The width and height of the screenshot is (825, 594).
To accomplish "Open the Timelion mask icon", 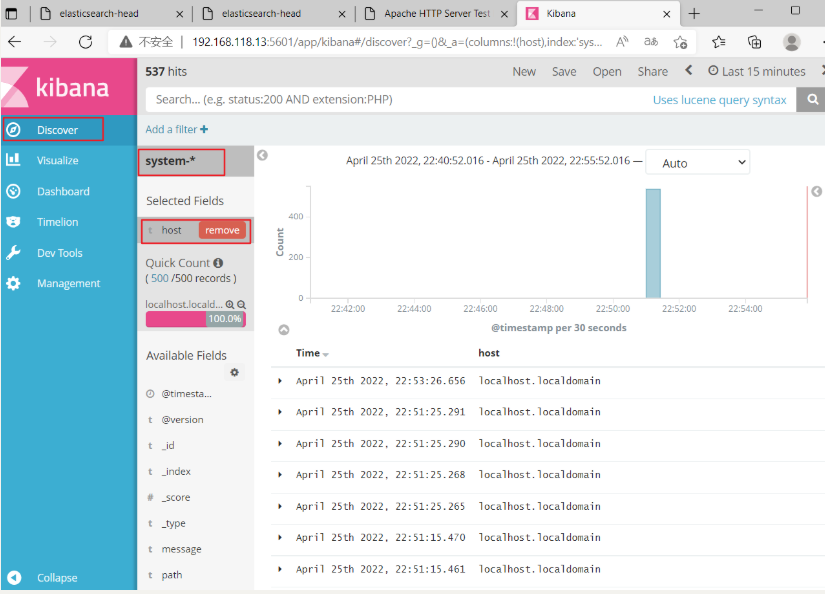I will pyautogui.click(x=13, y=222).
